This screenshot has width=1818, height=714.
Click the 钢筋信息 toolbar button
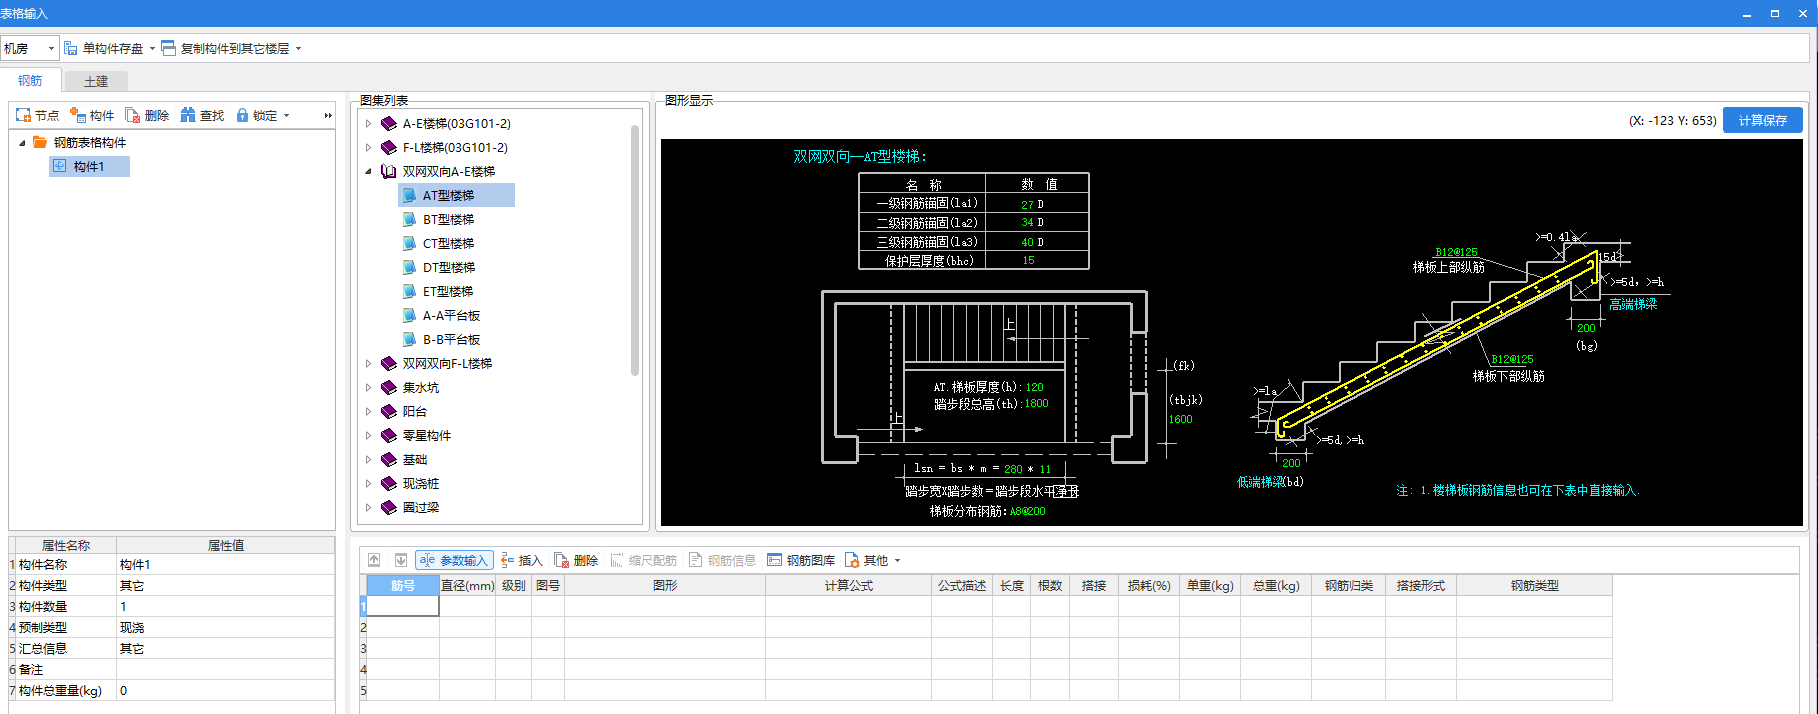coord(723,560)
